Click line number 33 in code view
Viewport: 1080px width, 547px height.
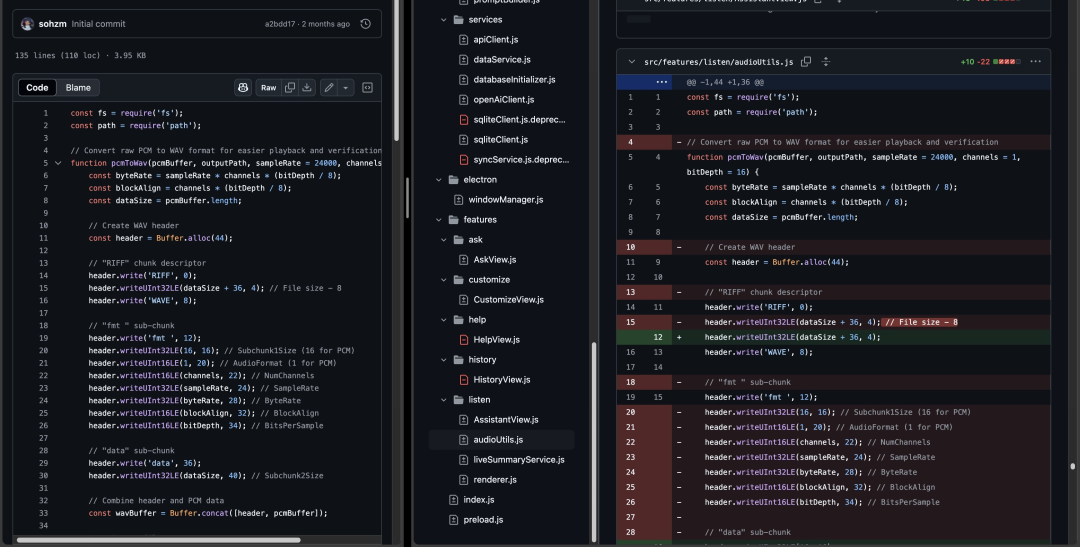click(43, 513)
